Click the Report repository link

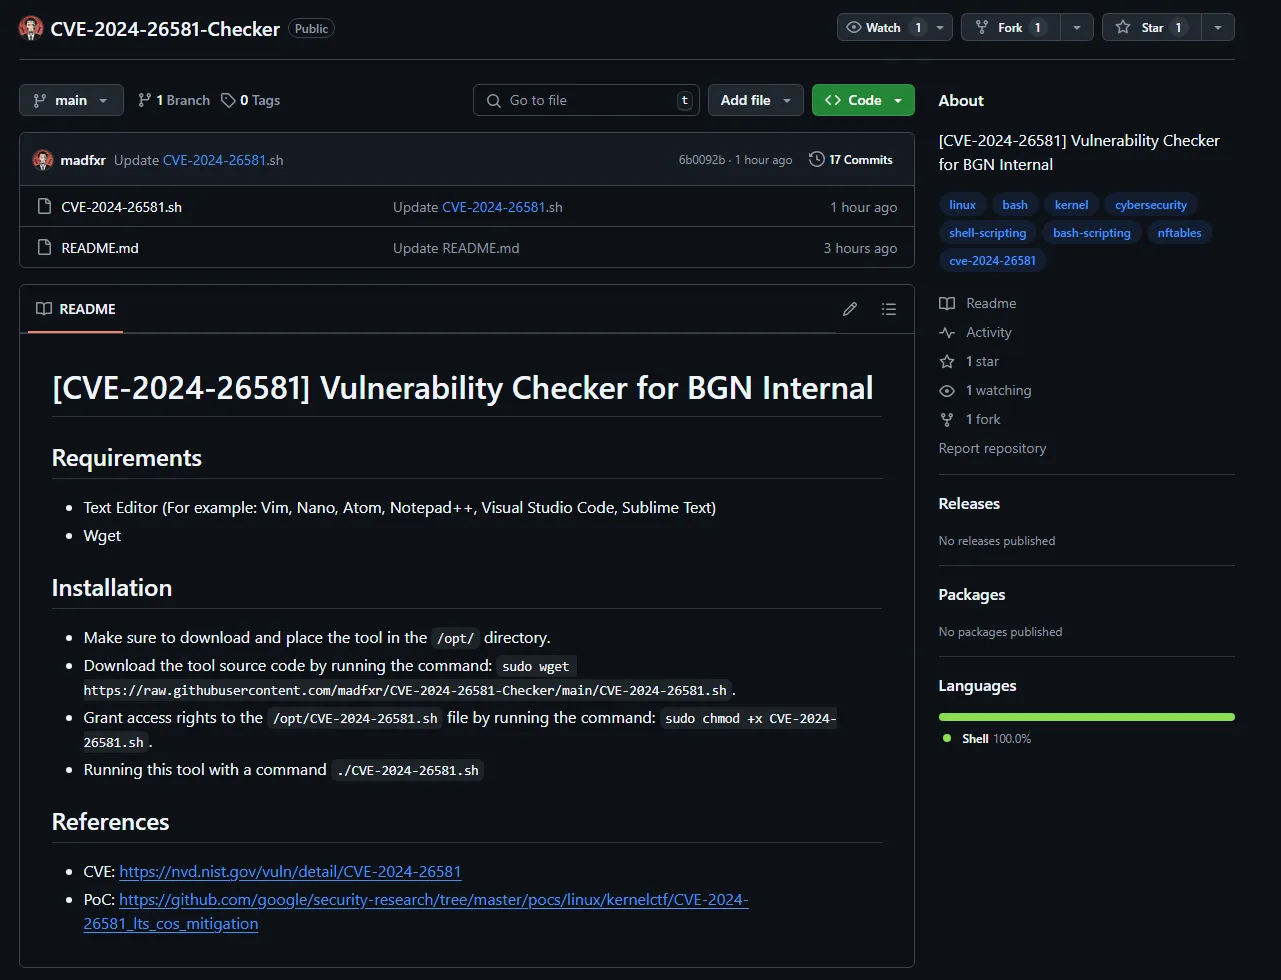tap(992, 448)
